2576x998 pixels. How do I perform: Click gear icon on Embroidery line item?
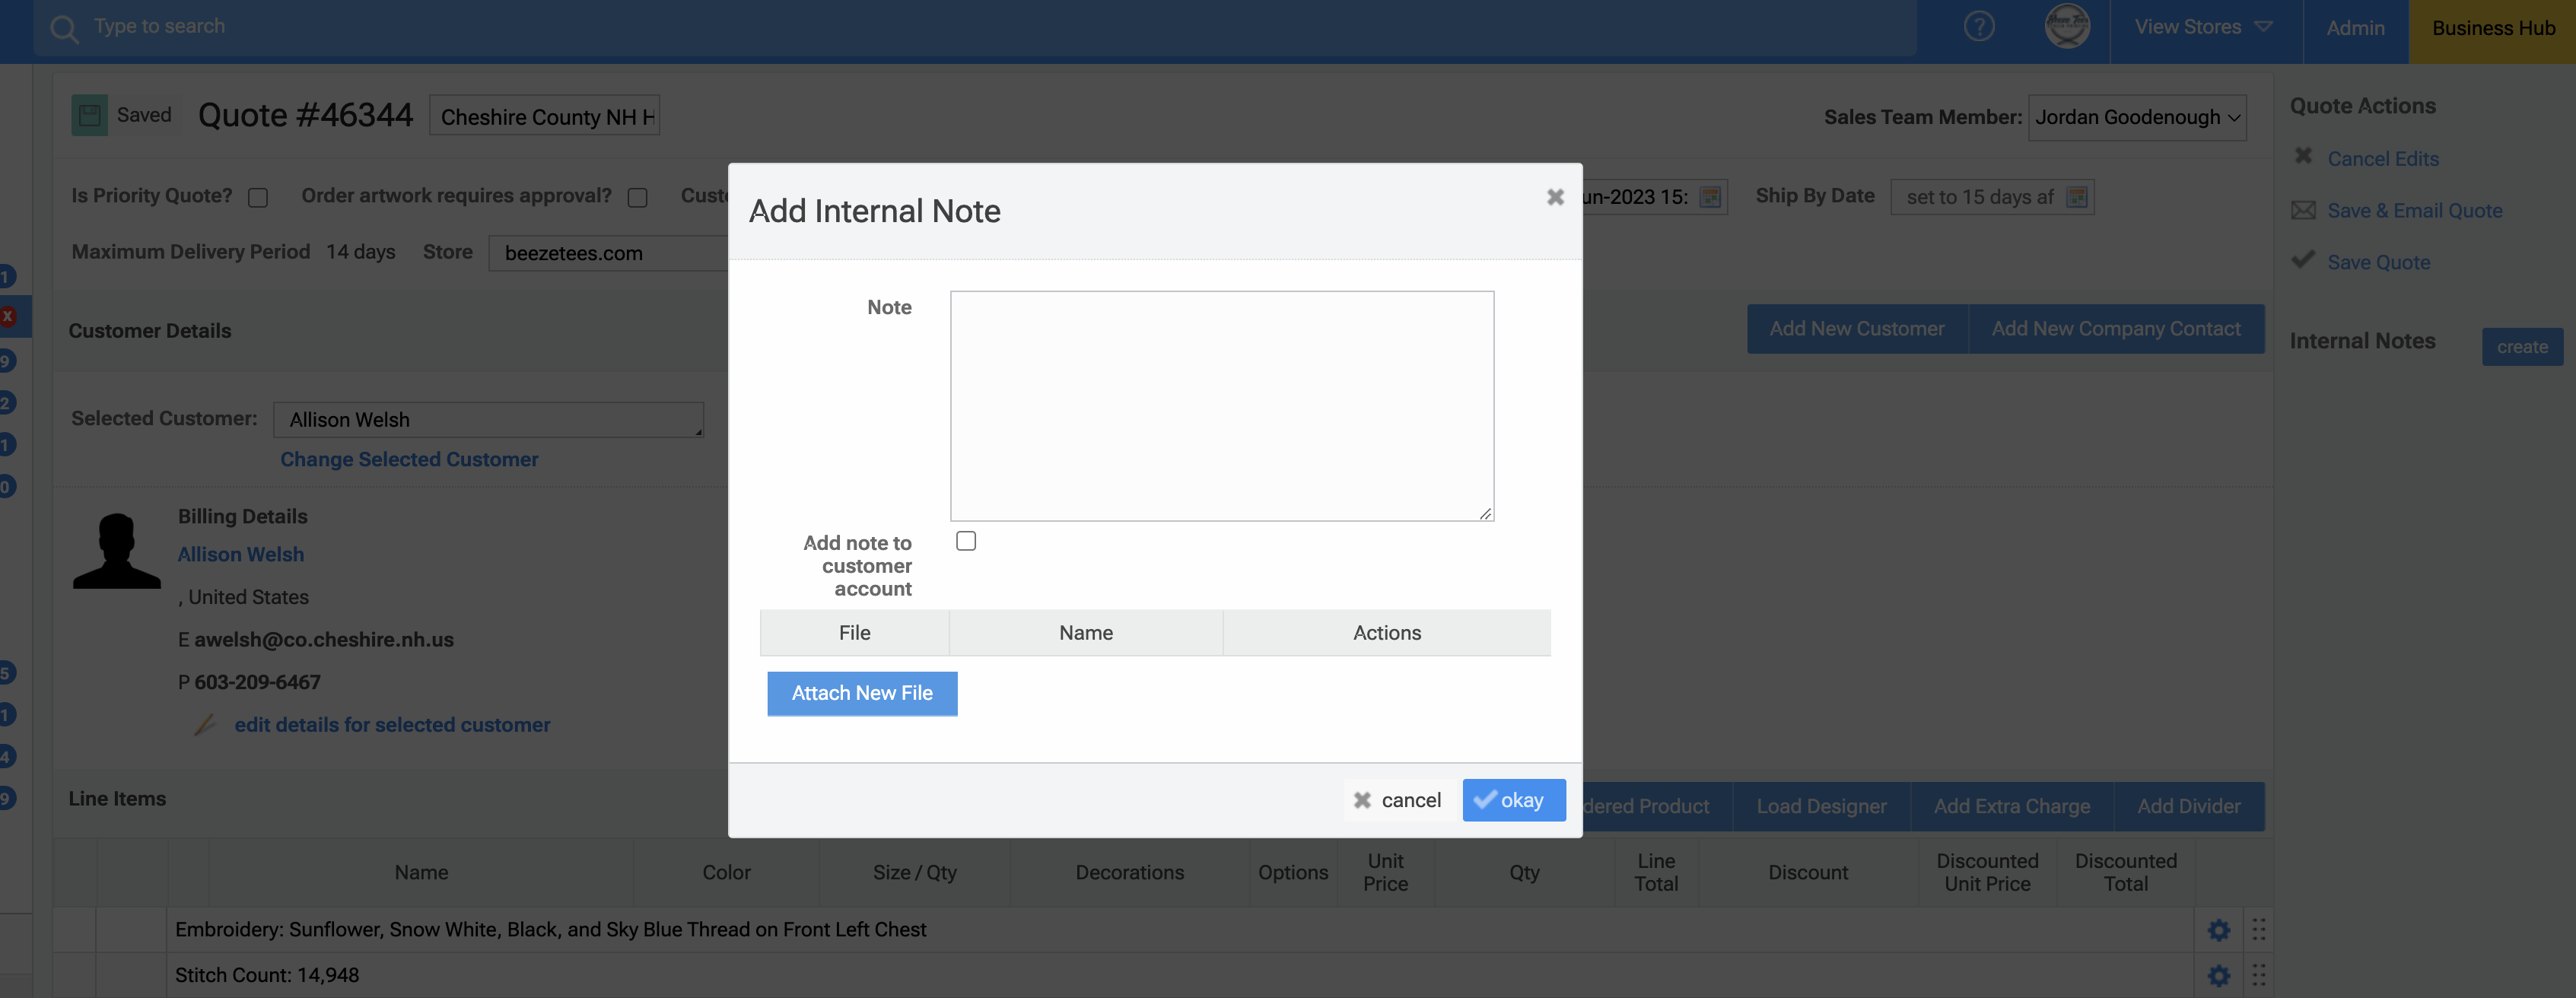[2218, 930]
